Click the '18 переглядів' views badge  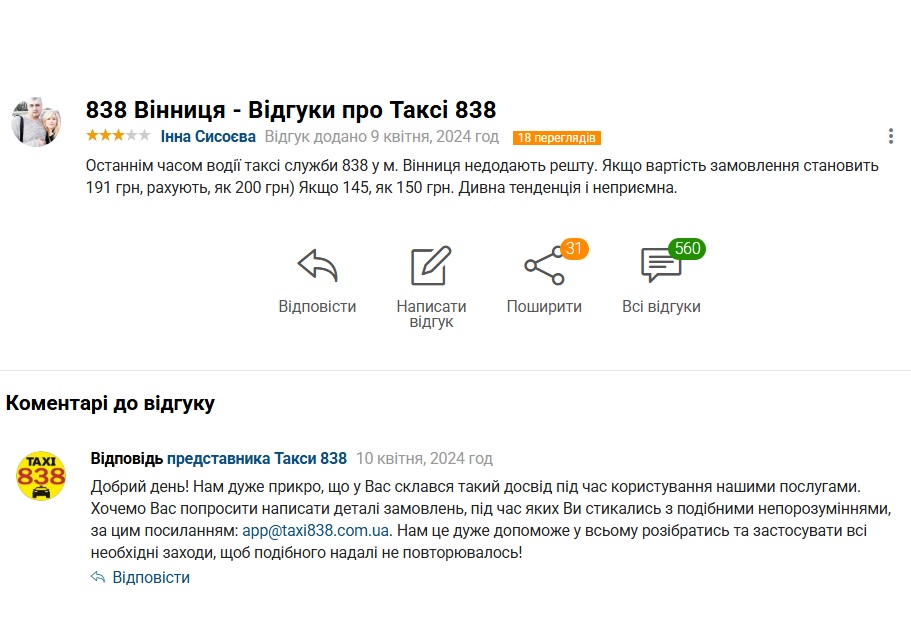coord(557,138)
